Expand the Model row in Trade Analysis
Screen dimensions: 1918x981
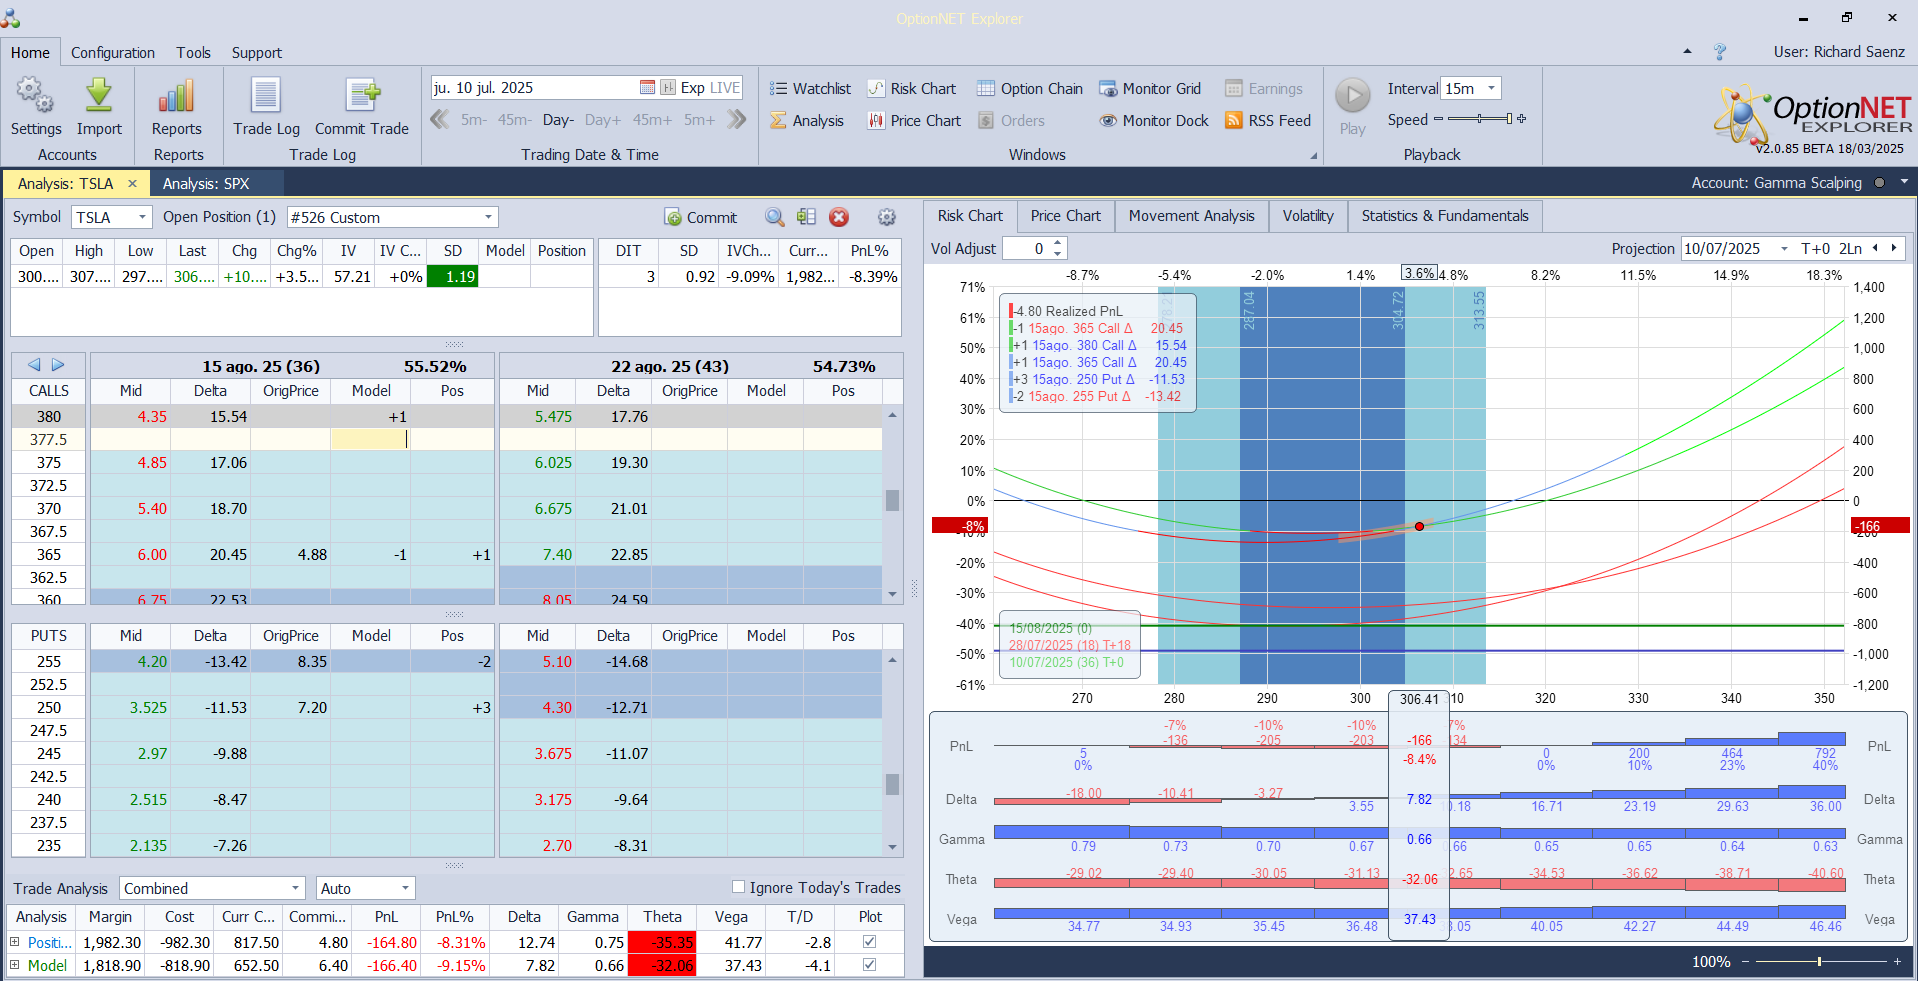pos(15,965)
